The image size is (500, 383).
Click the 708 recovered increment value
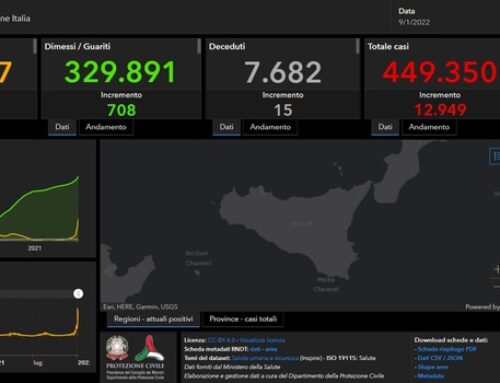point(122,110)
